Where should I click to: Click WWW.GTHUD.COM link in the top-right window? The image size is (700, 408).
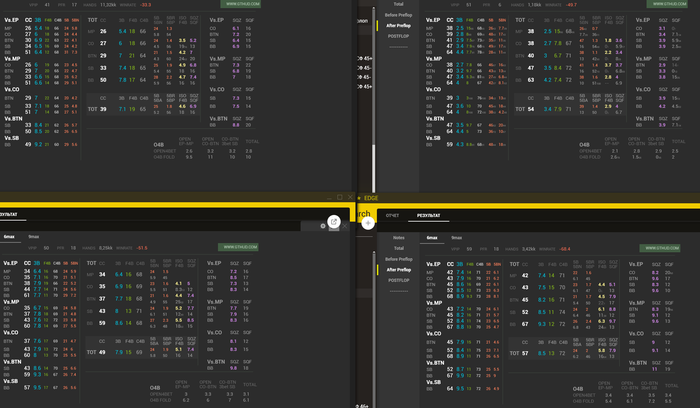click(x=667, y=4)
